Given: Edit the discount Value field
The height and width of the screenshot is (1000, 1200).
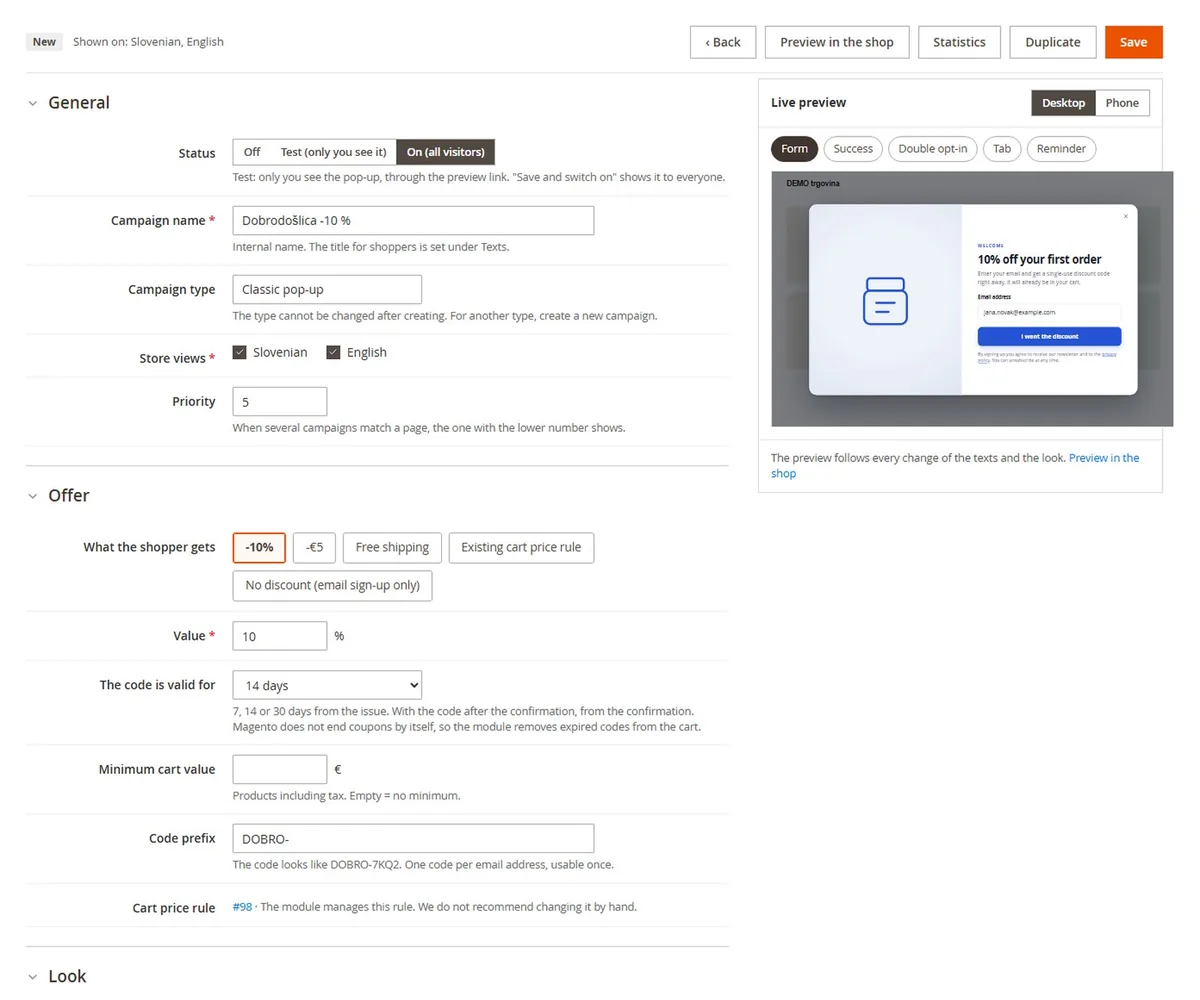Looking at the screenshot, I should (x=280, y=636).
